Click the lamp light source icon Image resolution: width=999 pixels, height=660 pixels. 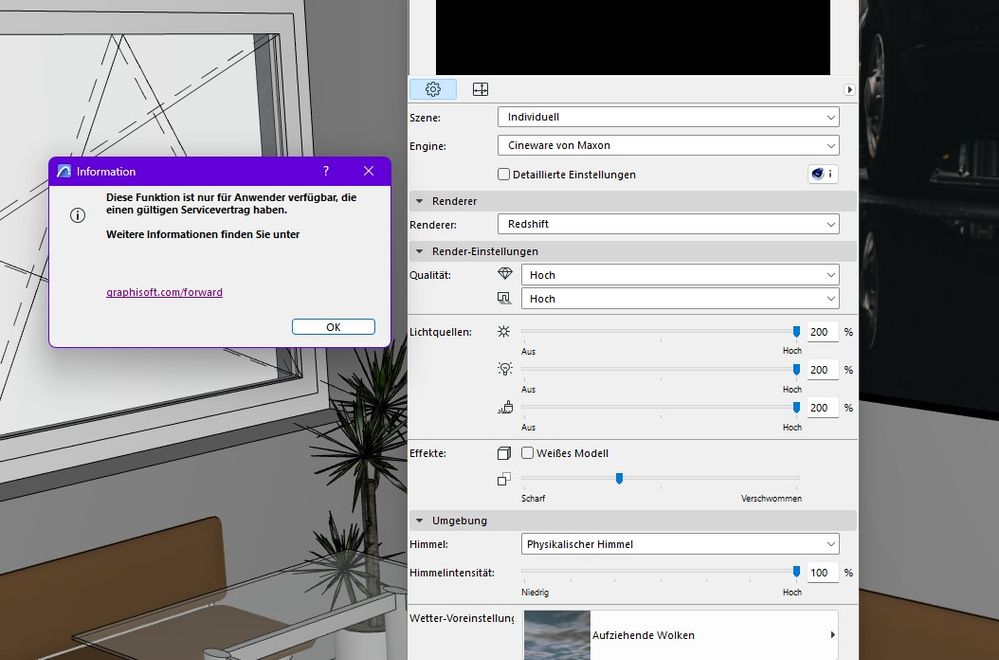click(505, 368)
